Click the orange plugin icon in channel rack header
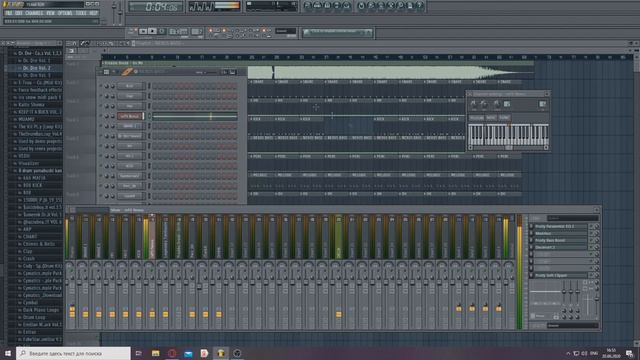 (127, 72)
